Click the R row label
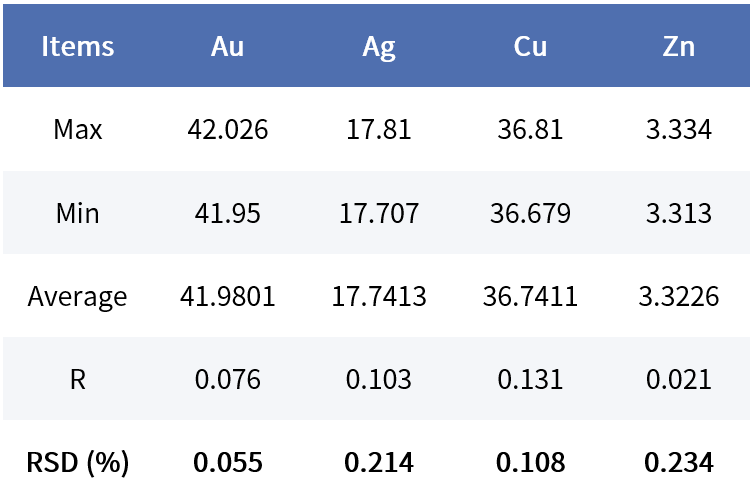The height and width of the screenshot is (502, 756). tap(78, 380)
